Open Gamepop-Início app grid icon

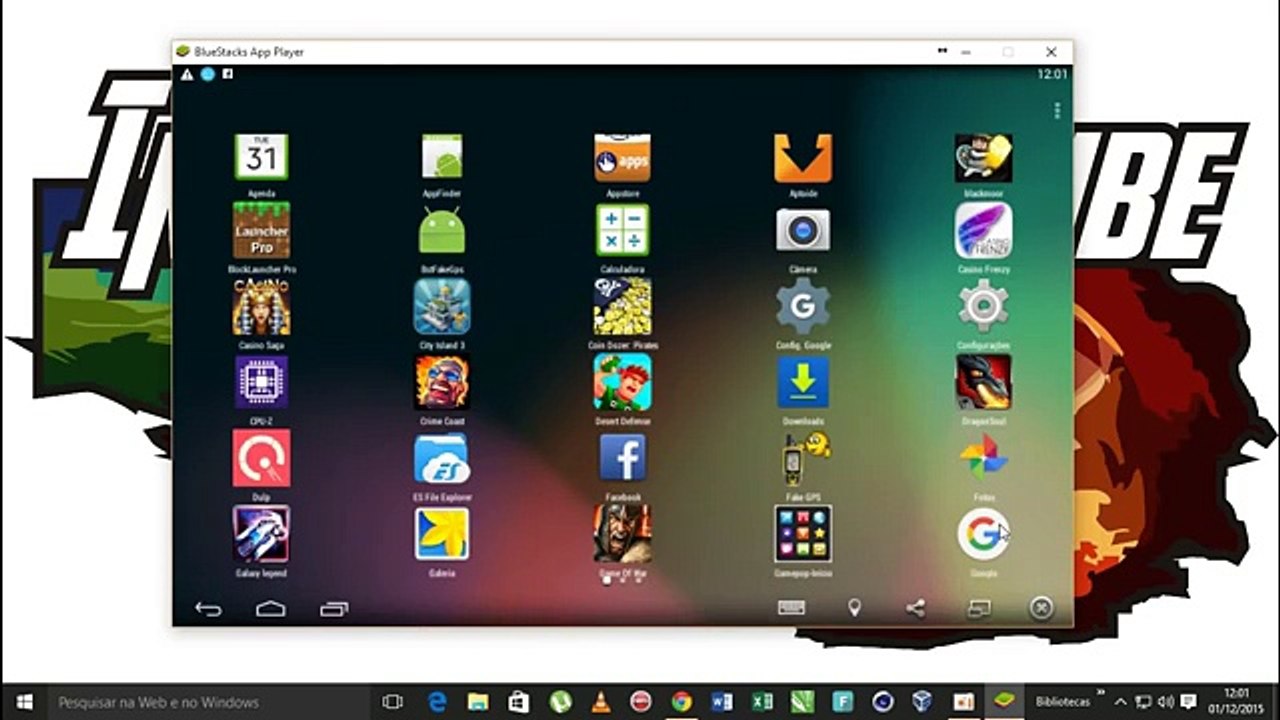point(803,534)
